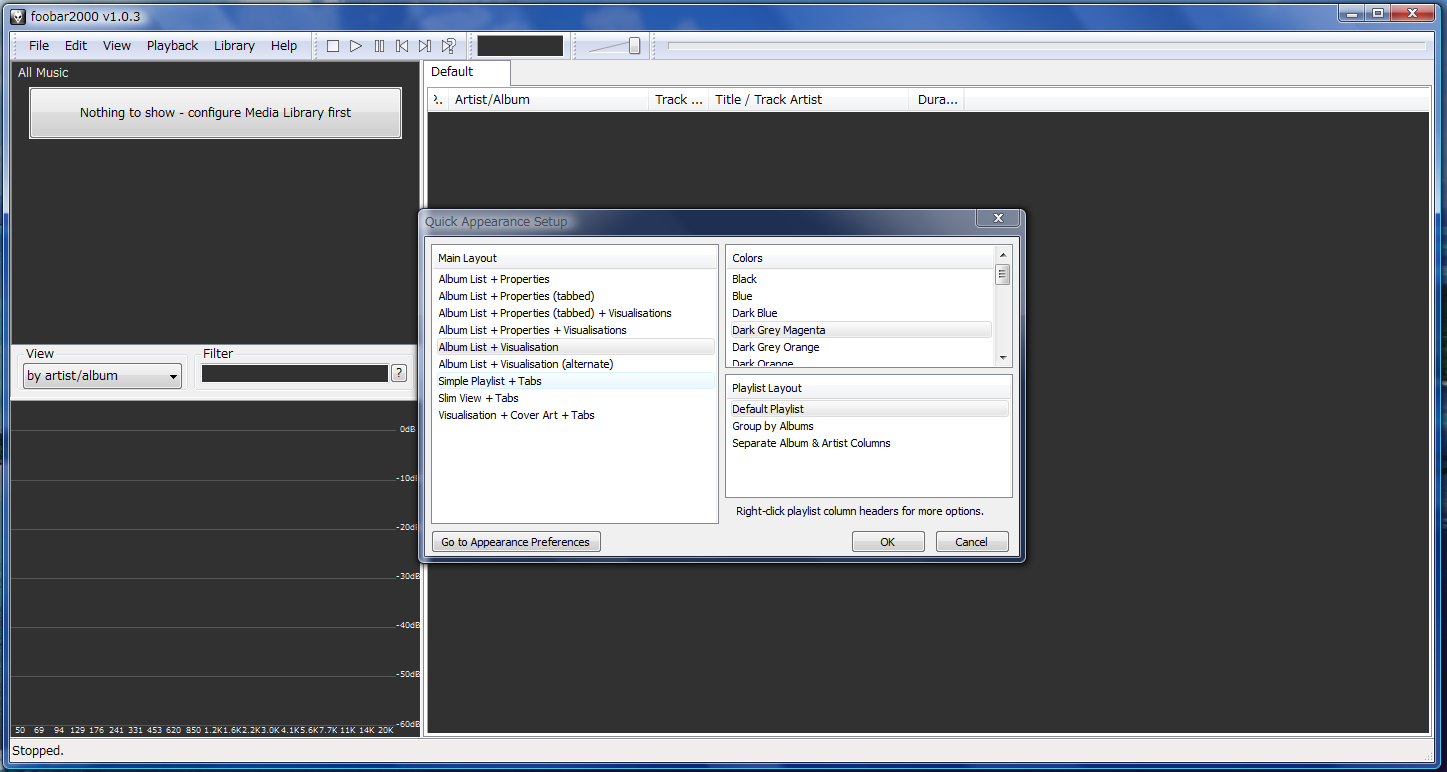Pick 'Simple Playlist + Tabs' layout
The height and width of the screenshot is (772, 1447).
[x=575, y=381]
